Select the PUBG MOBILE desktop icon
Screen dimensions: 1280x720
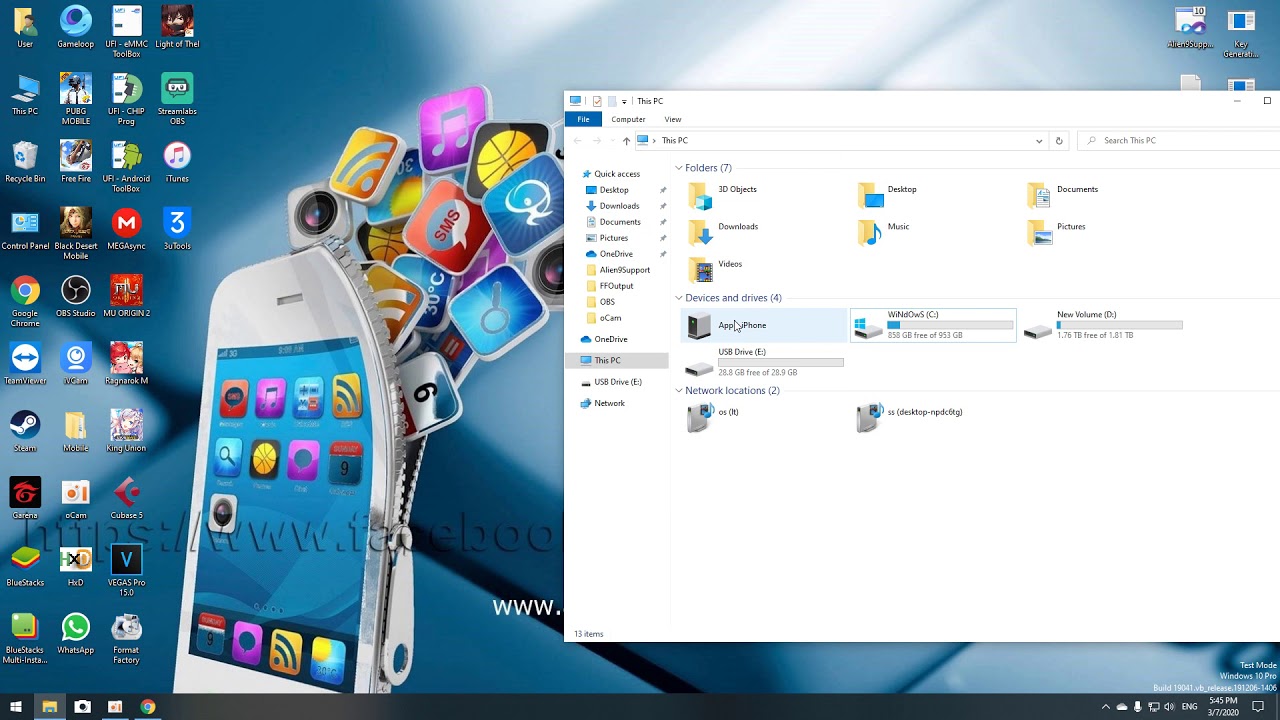pyautogui.click(x=76, y=99)
